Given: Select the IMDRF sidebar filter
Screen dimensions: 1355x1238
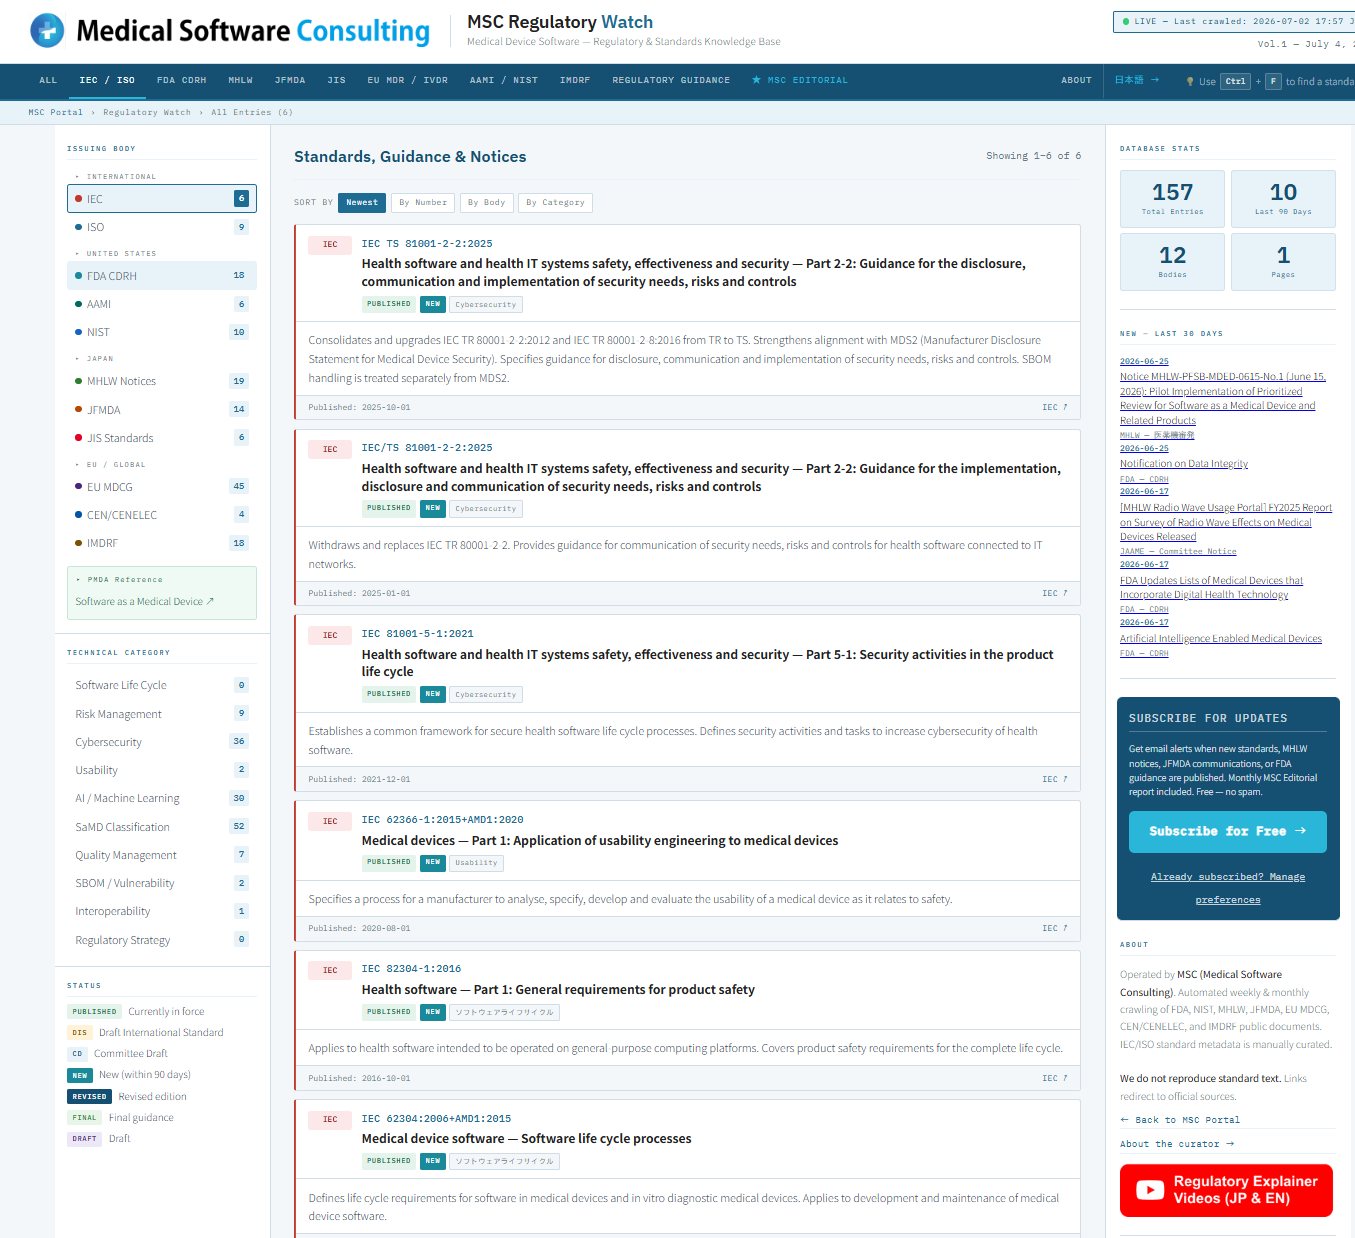Looking at the screenshot, I should (x=162, y=543).
